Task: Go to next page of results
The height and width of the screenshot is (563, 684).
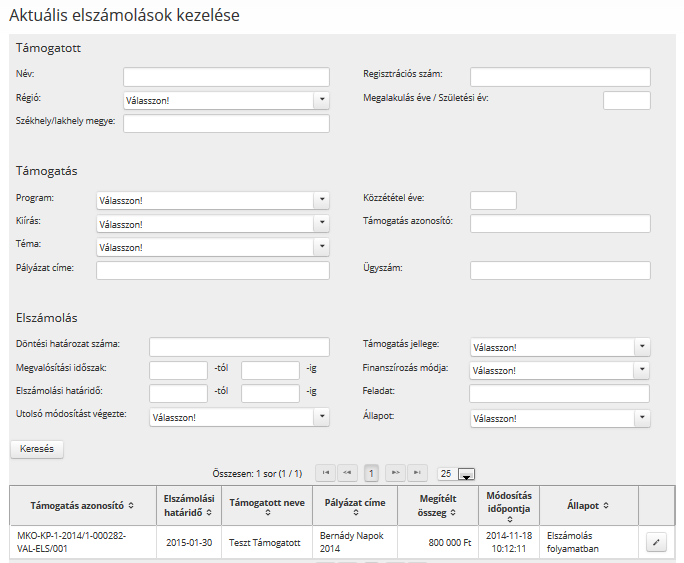Action: [x=395, y=473]
